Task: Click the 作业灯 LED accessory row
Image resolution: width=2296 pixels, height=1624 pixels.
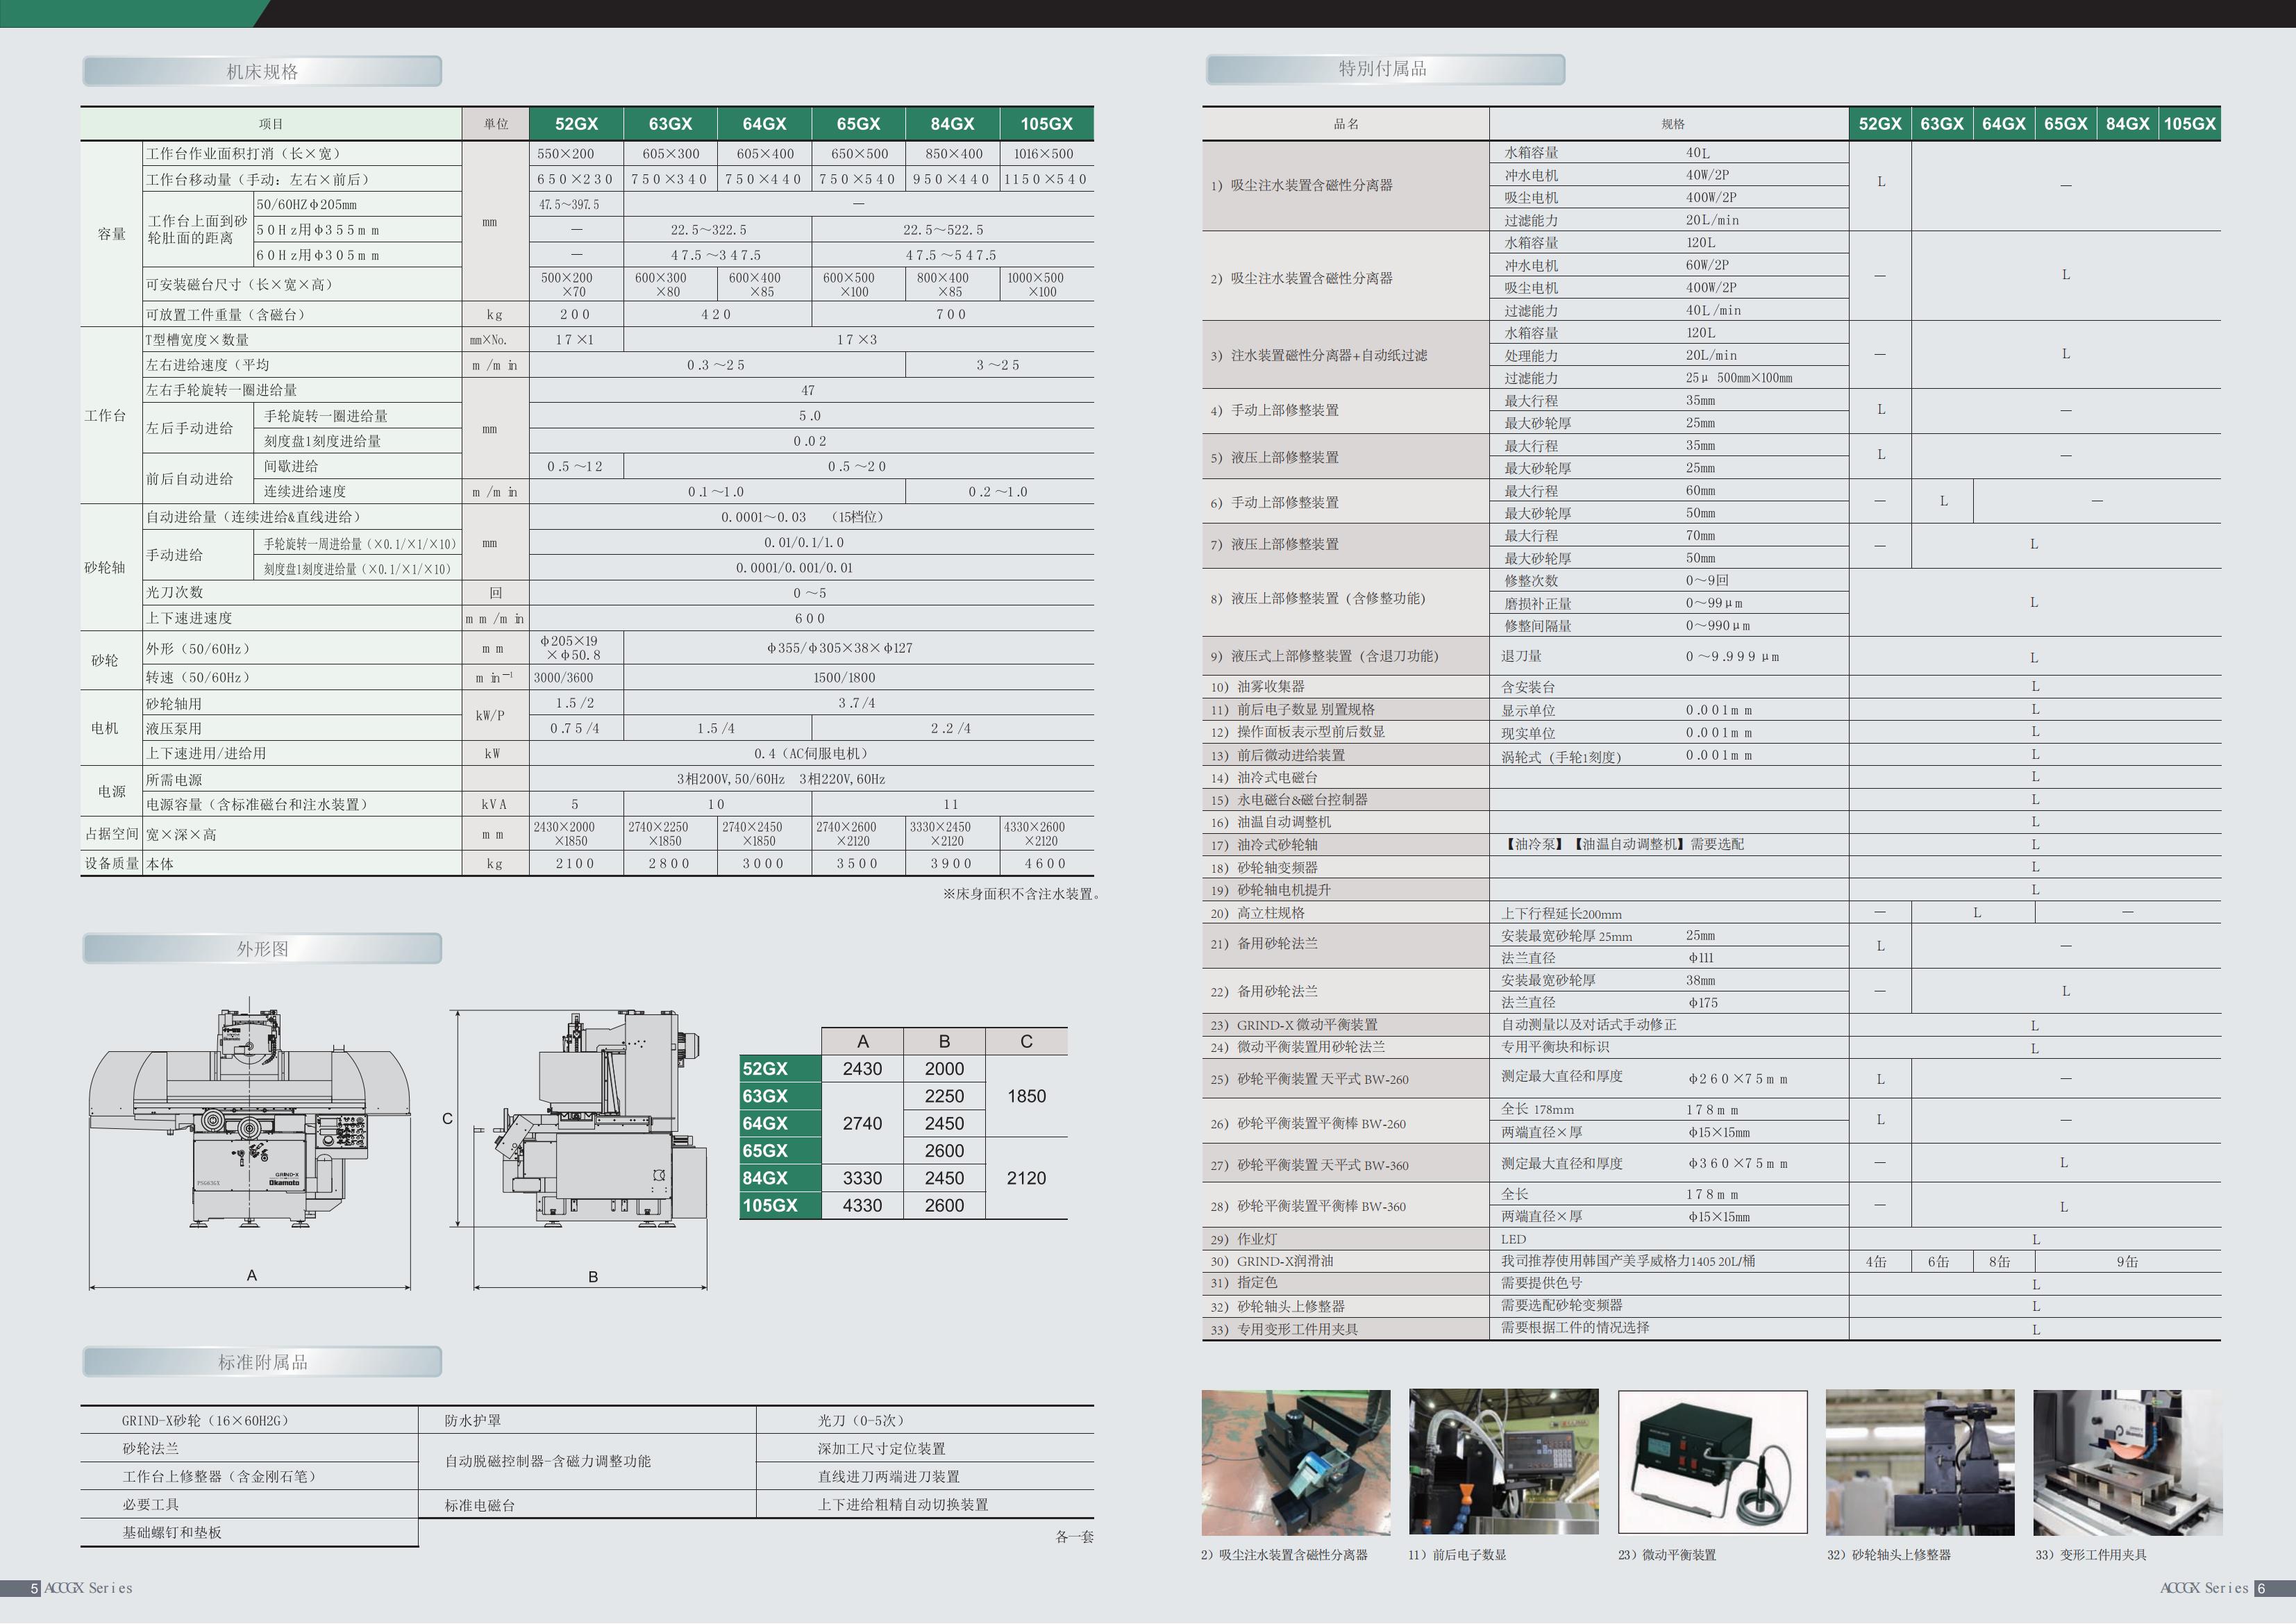Action: tap(1257, 1239)
